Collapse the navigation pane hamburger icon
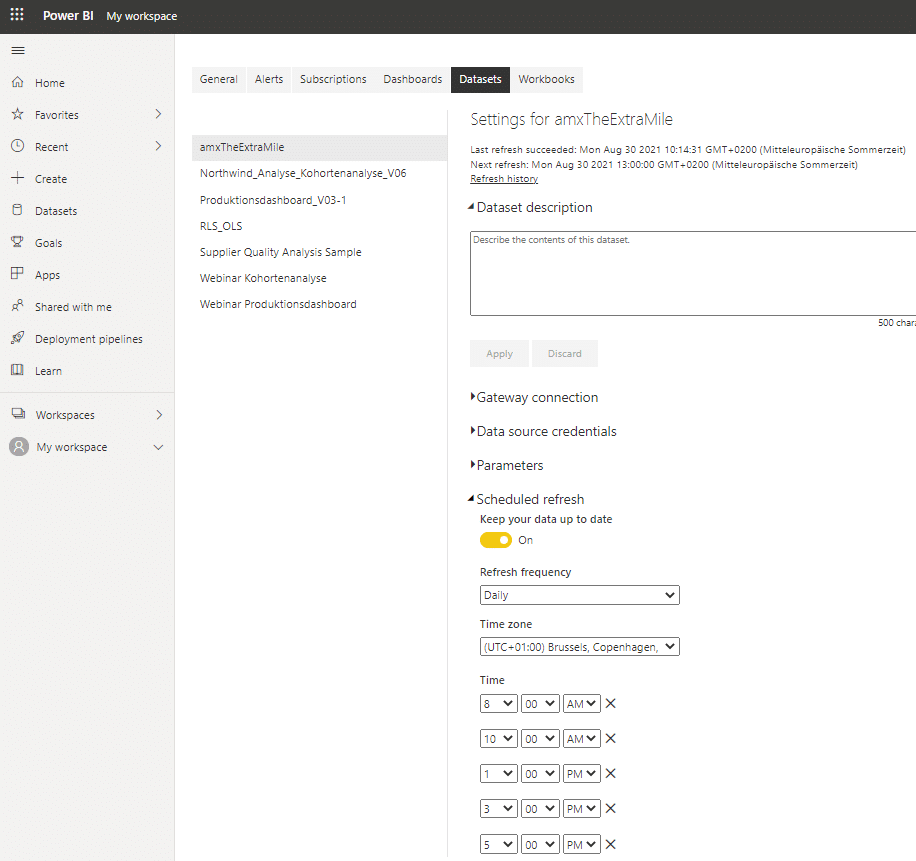 pyautogui.click(x=18, y=50)
